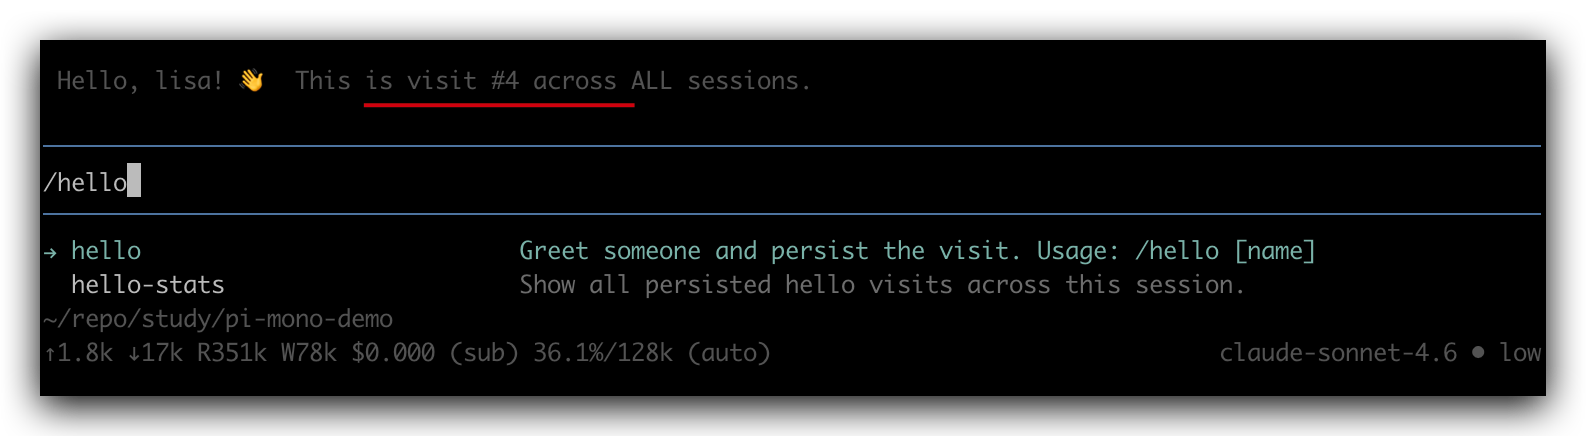1586x436 pixels.
Task: Click the R351k cache read stat
Action: click(232, 353)
